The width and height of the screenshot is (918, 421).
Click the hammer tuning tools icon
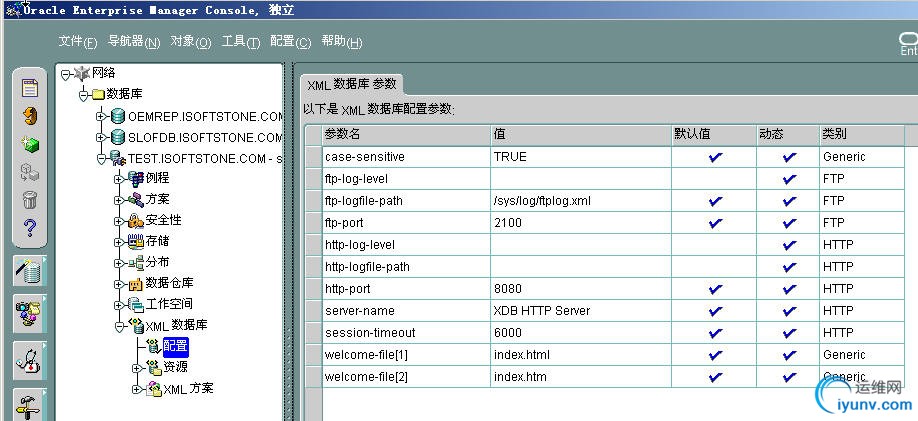[28, 406]
